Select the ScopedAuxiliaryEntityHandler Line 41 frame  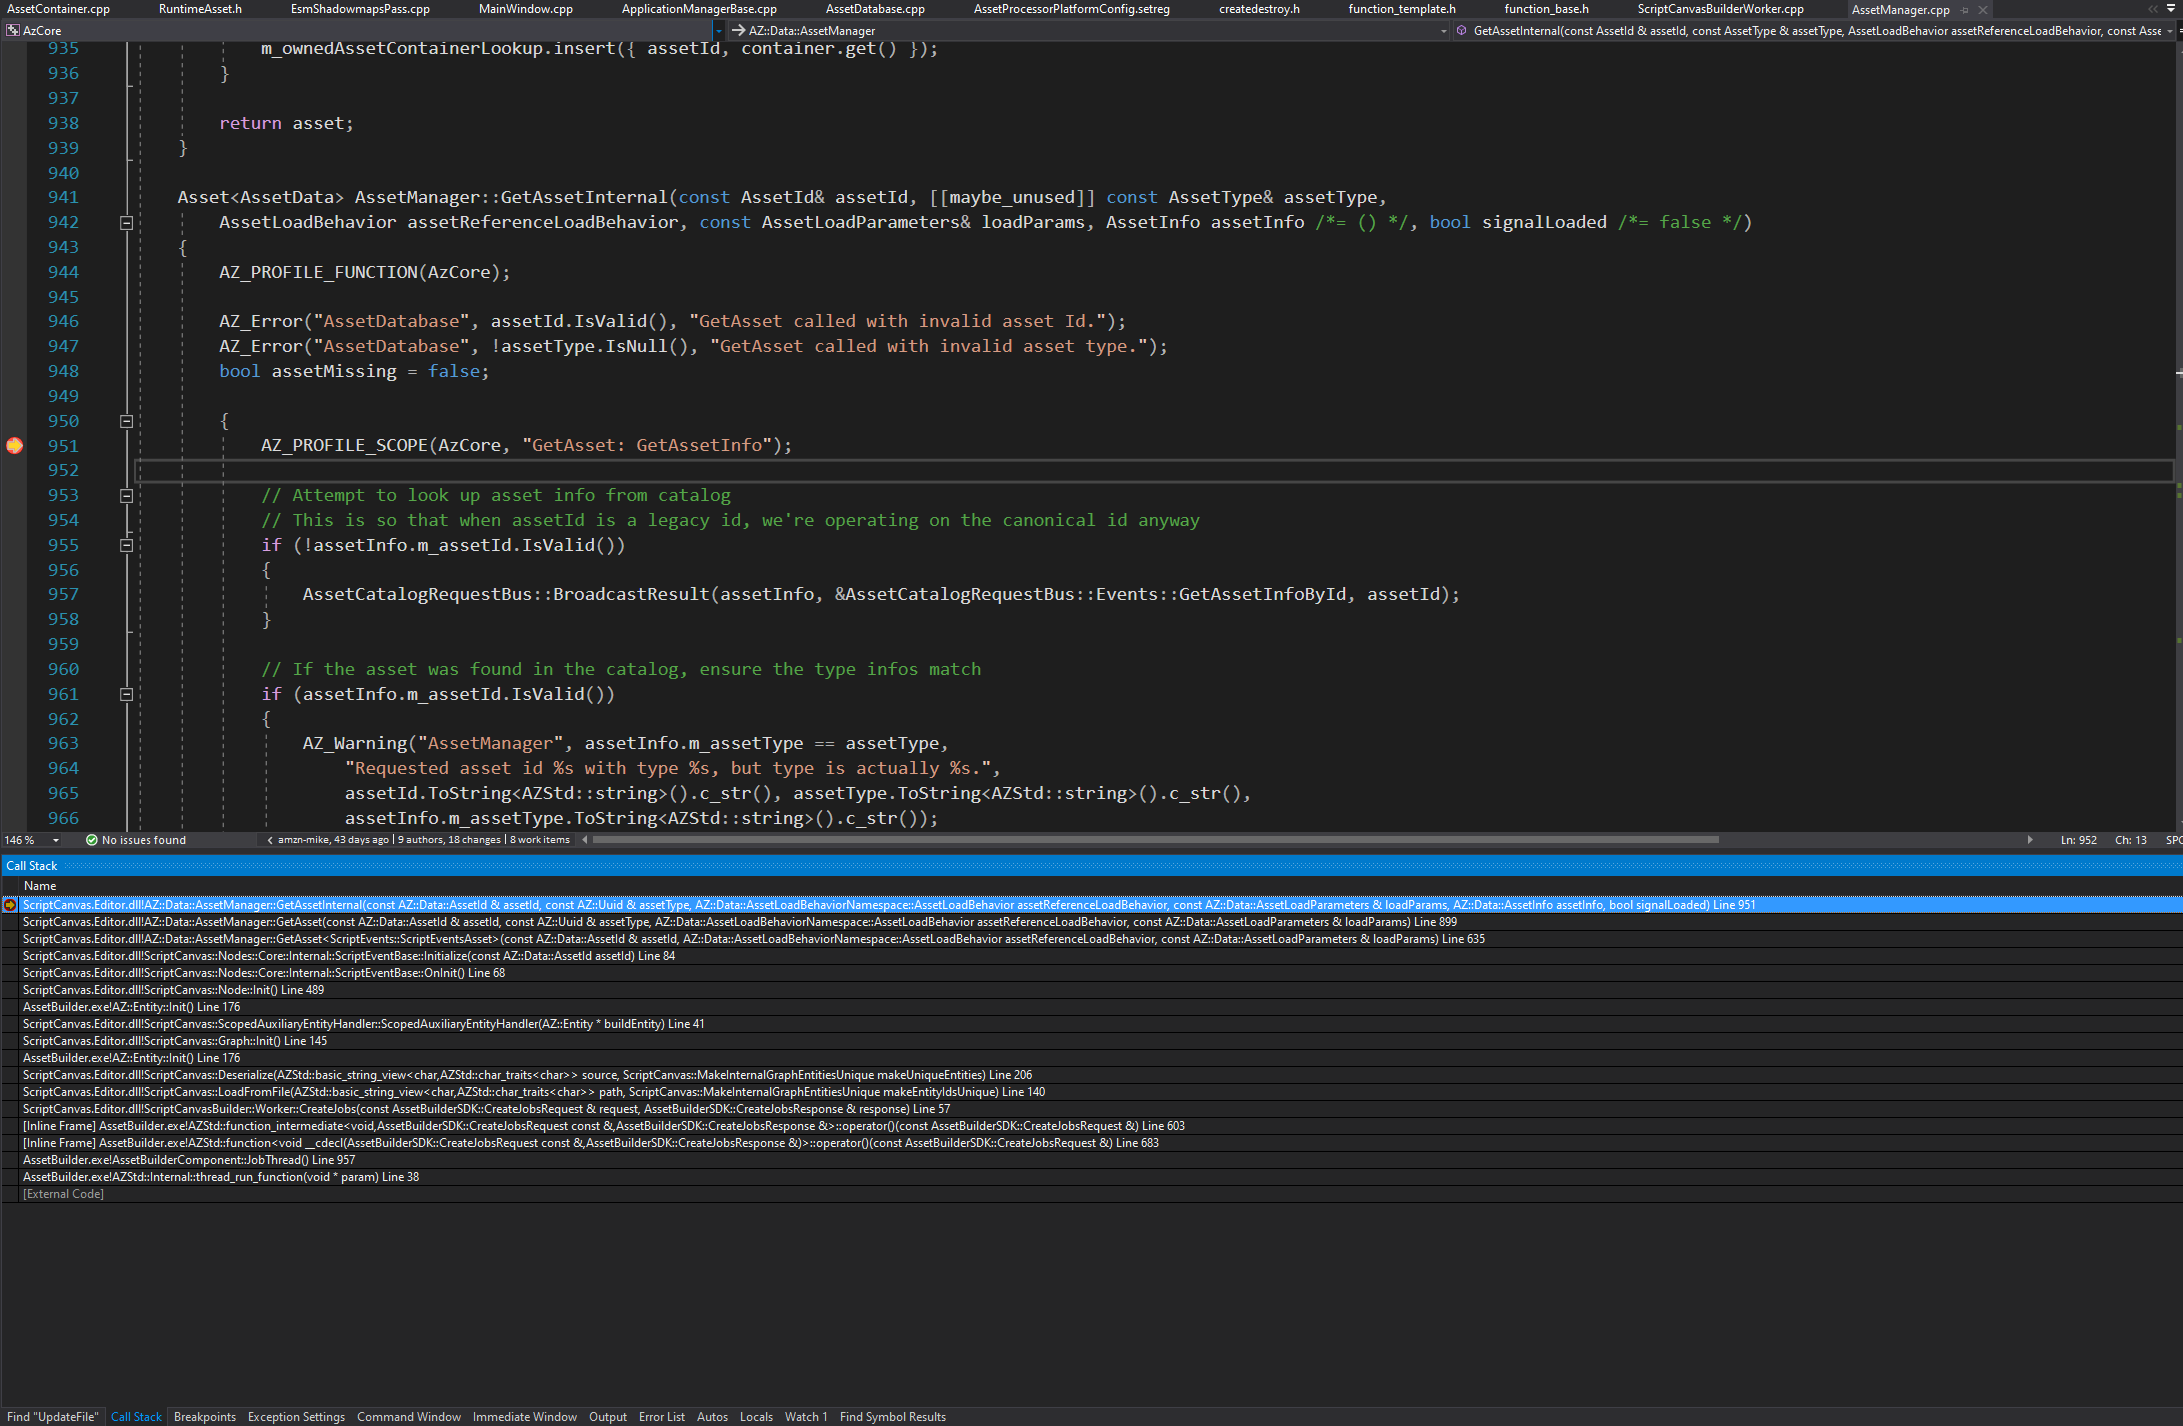pos(1092,1024)
